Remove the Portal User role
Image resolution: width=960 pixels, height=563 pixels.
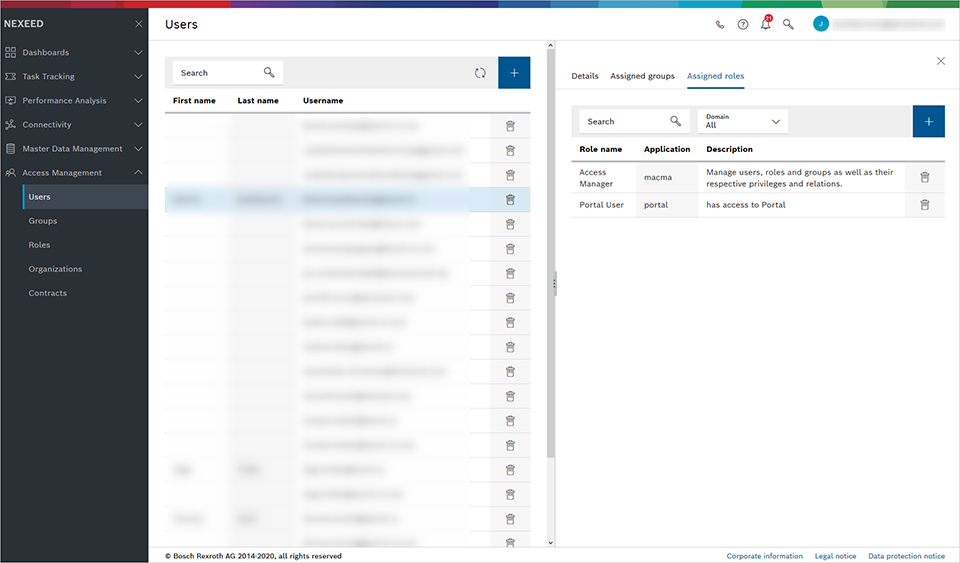pyautogui.click(x=924, y=205)
